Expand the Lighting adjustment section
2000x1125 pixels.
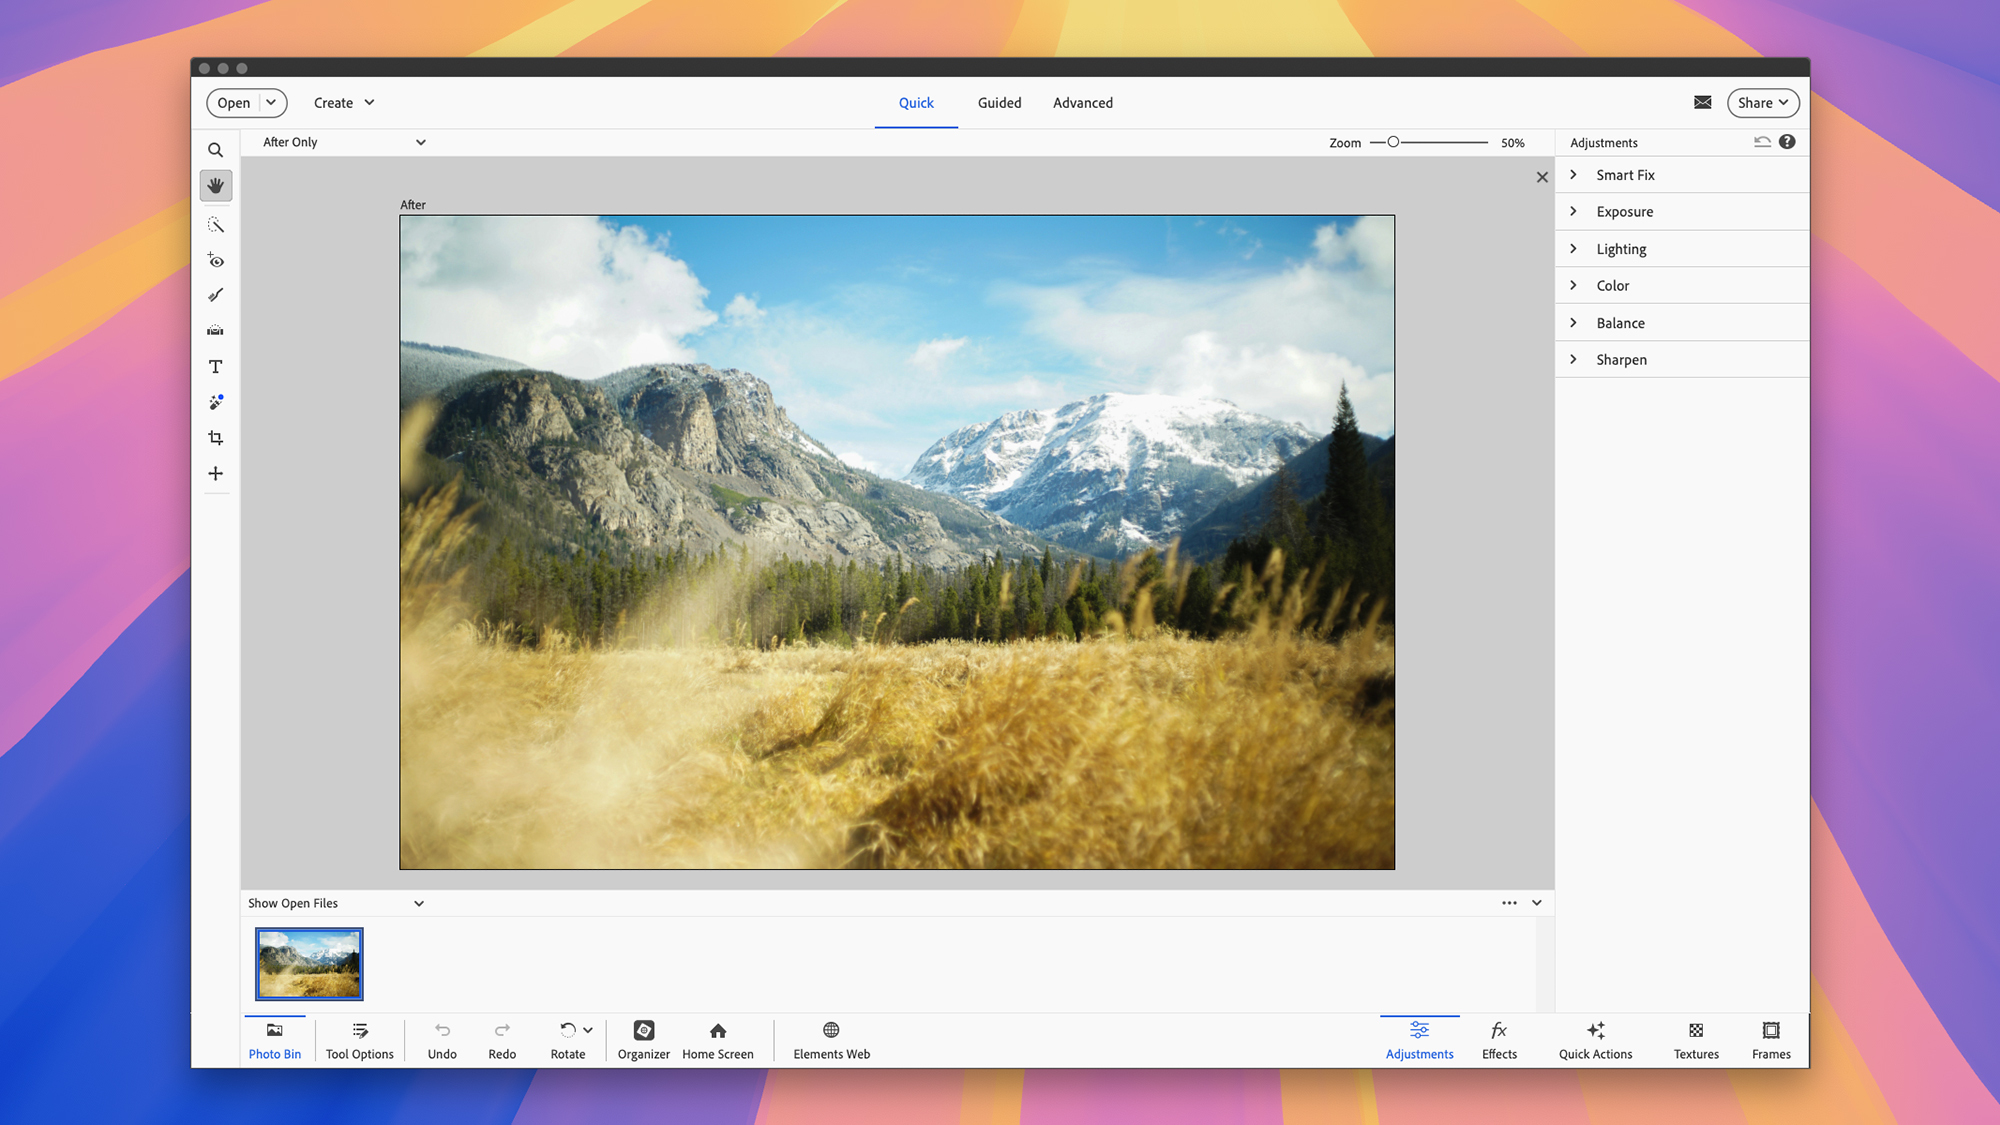1621,248
